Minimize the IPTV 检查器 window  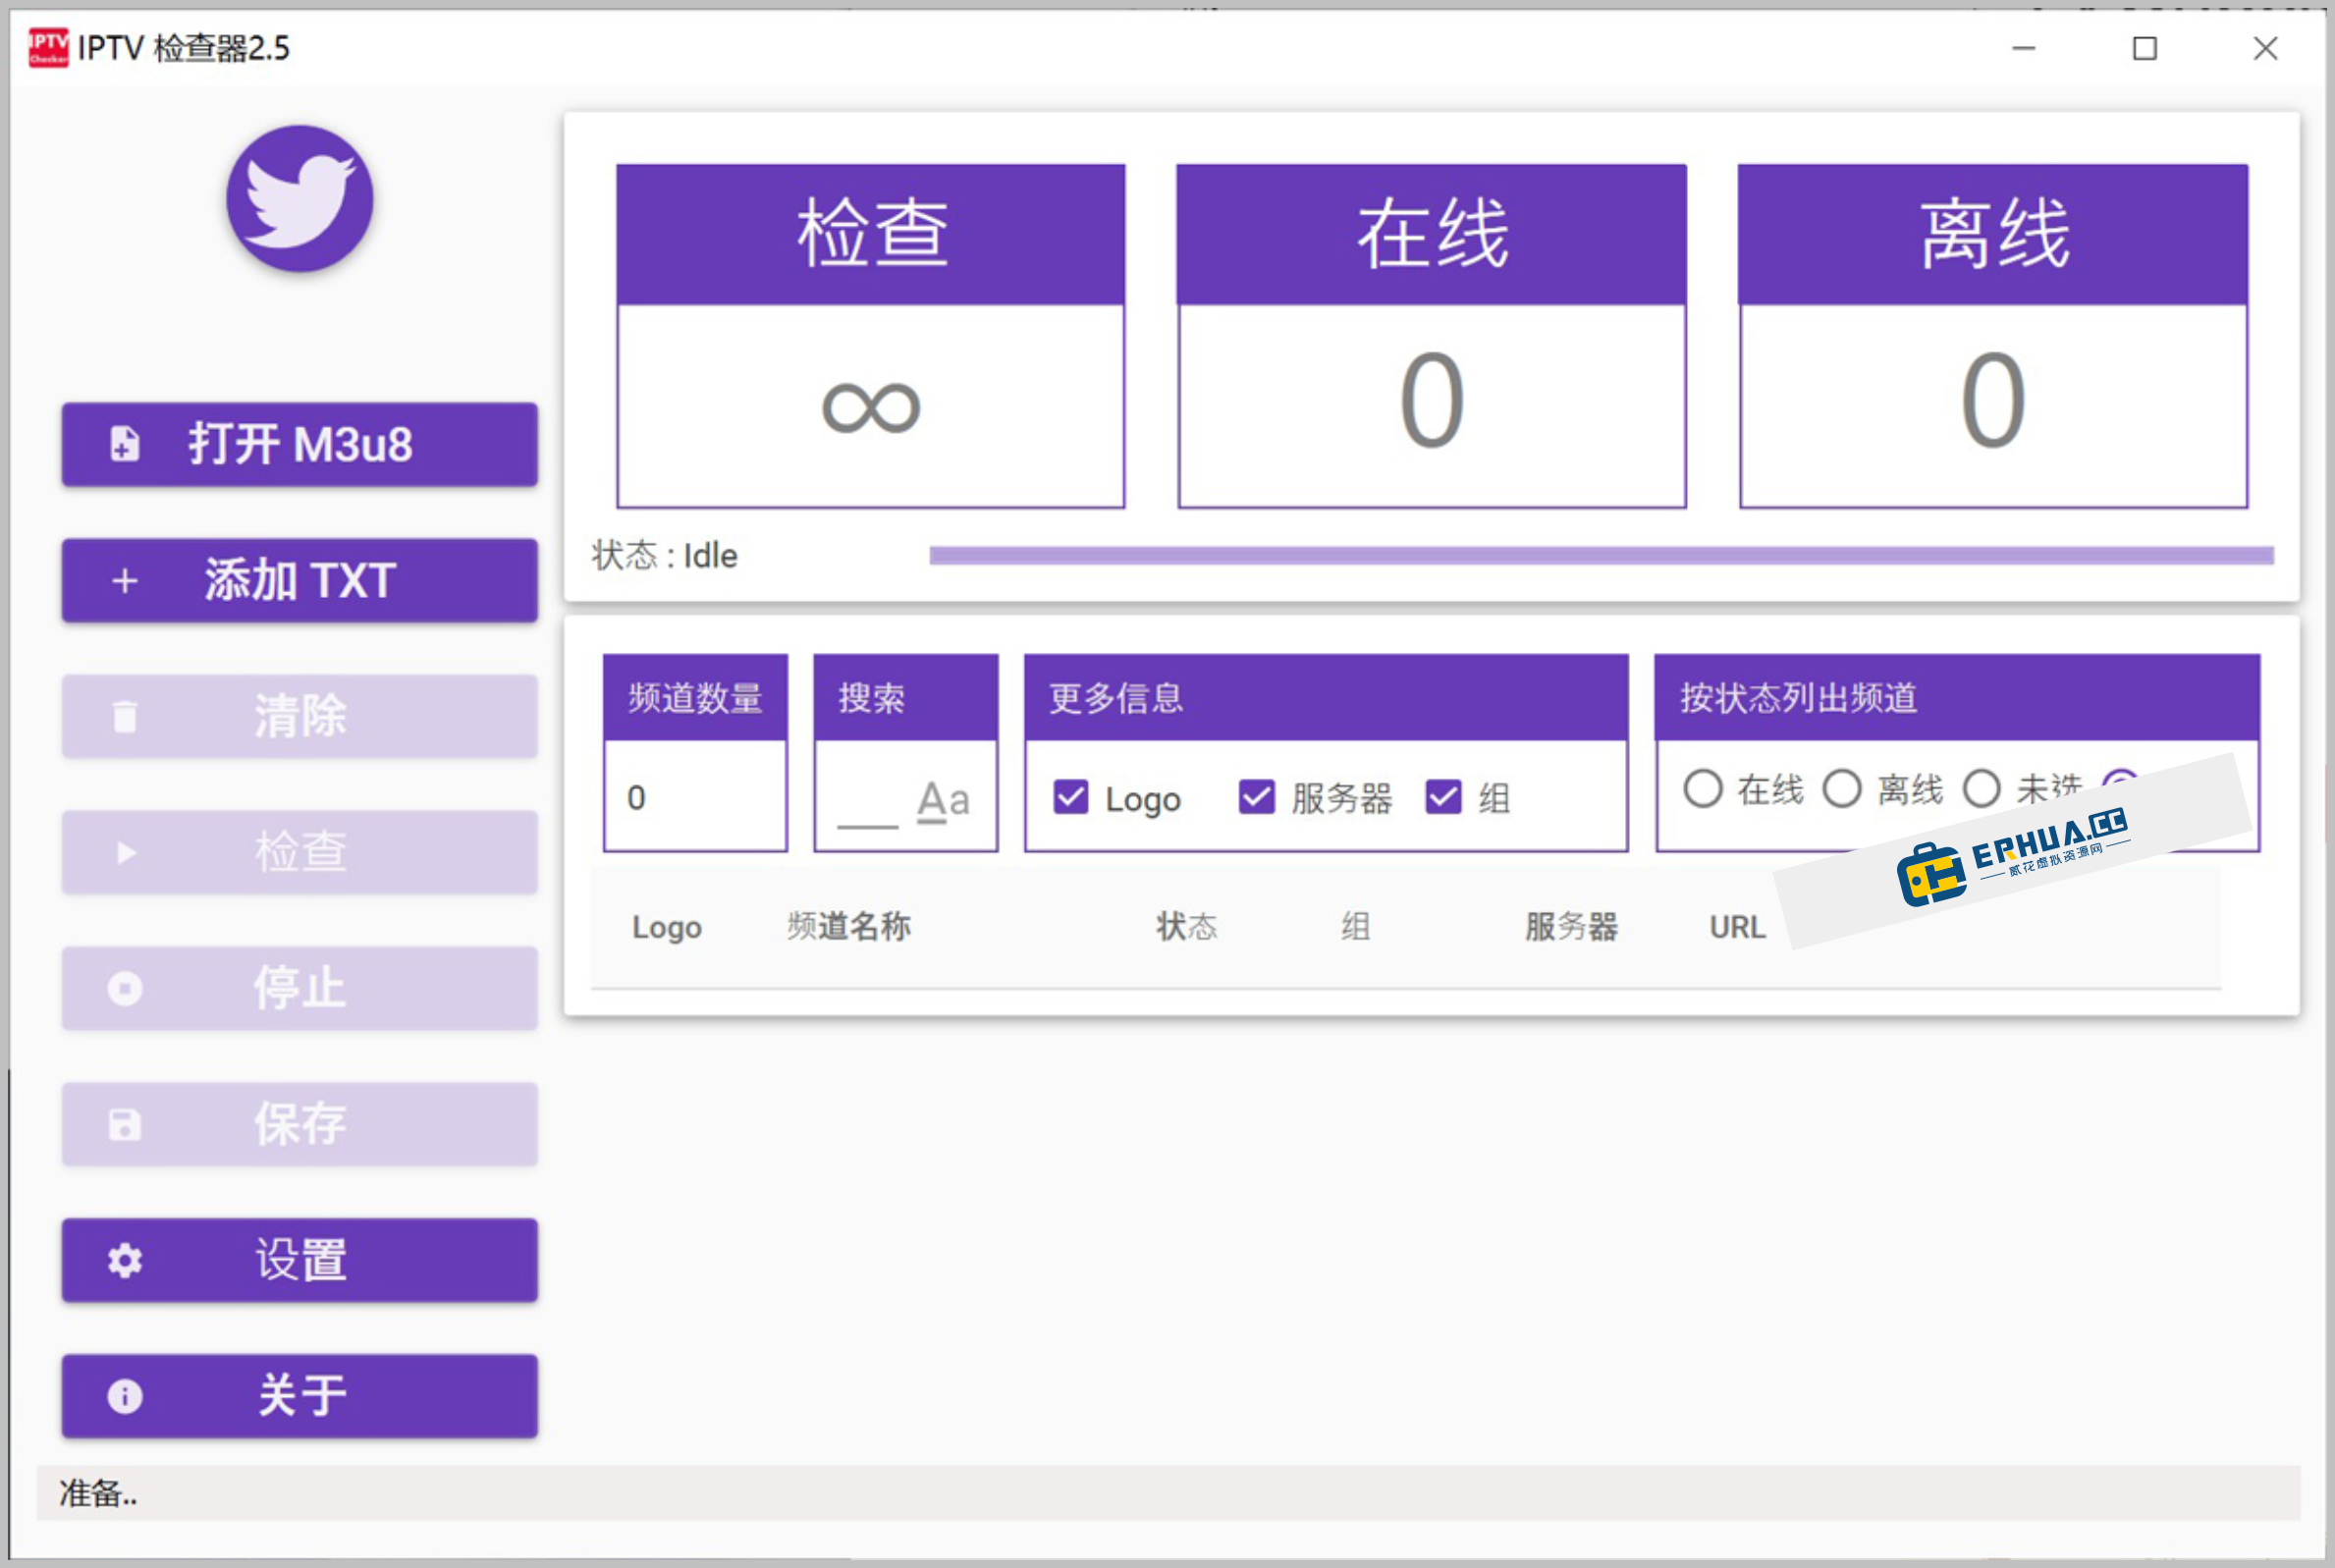pos(2023,47)
